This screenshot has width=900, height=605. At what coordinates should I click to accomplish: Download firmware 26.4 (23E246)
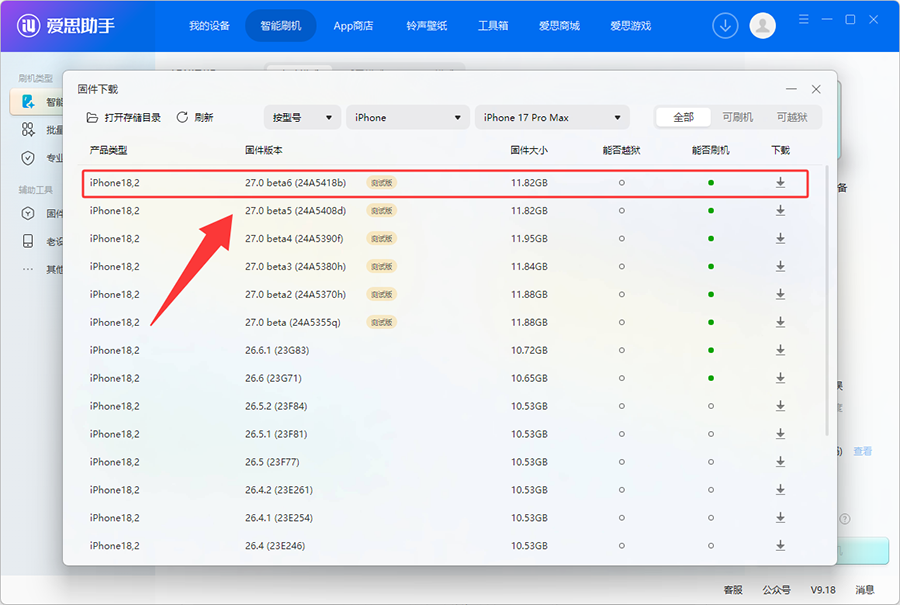780,545
